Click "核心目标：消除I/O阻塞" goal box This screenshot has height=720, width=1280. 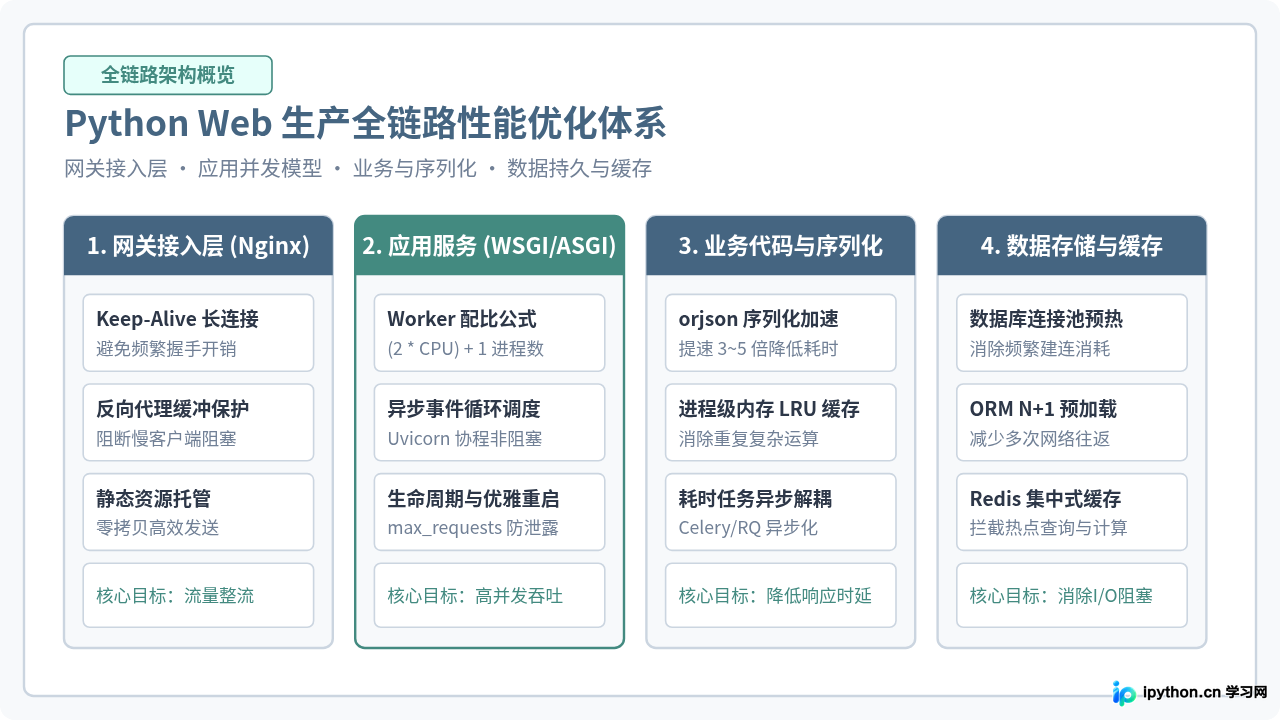click(1072, 595)
